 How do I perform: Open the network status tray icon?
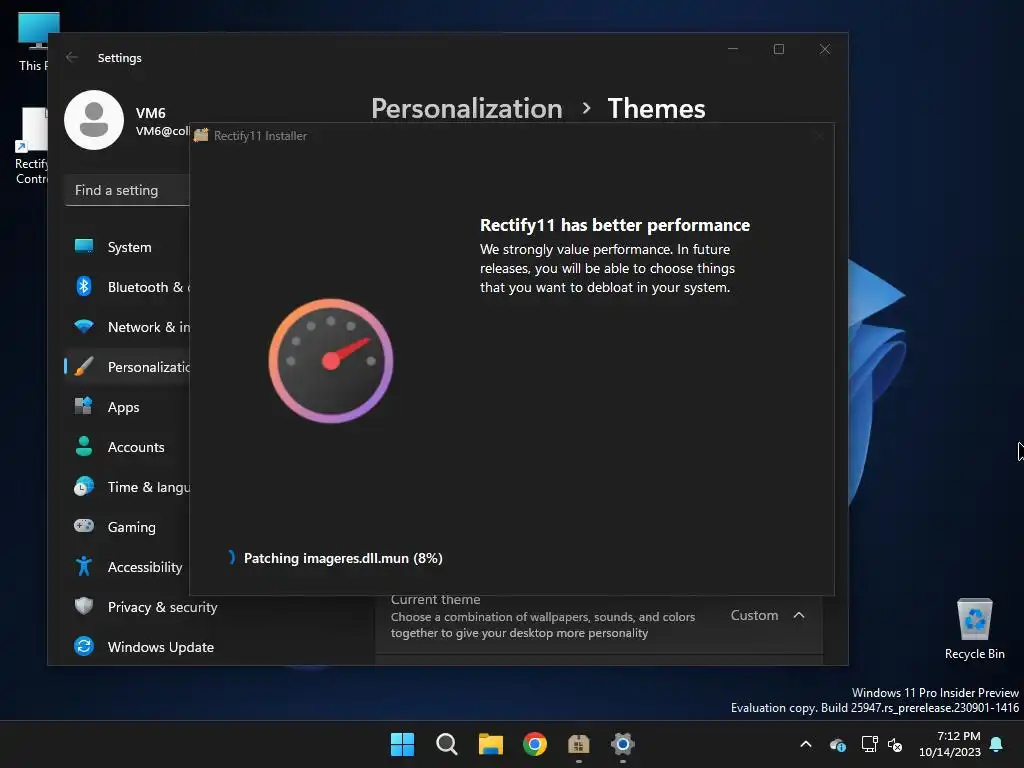[869, 744]
